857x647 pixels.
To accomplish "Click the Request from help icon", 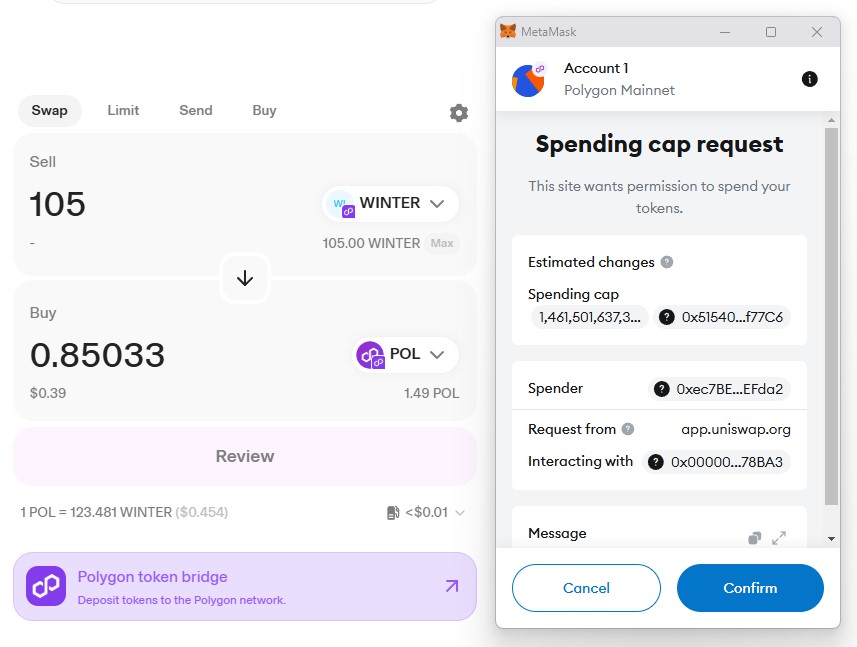I will coord(628,429).
